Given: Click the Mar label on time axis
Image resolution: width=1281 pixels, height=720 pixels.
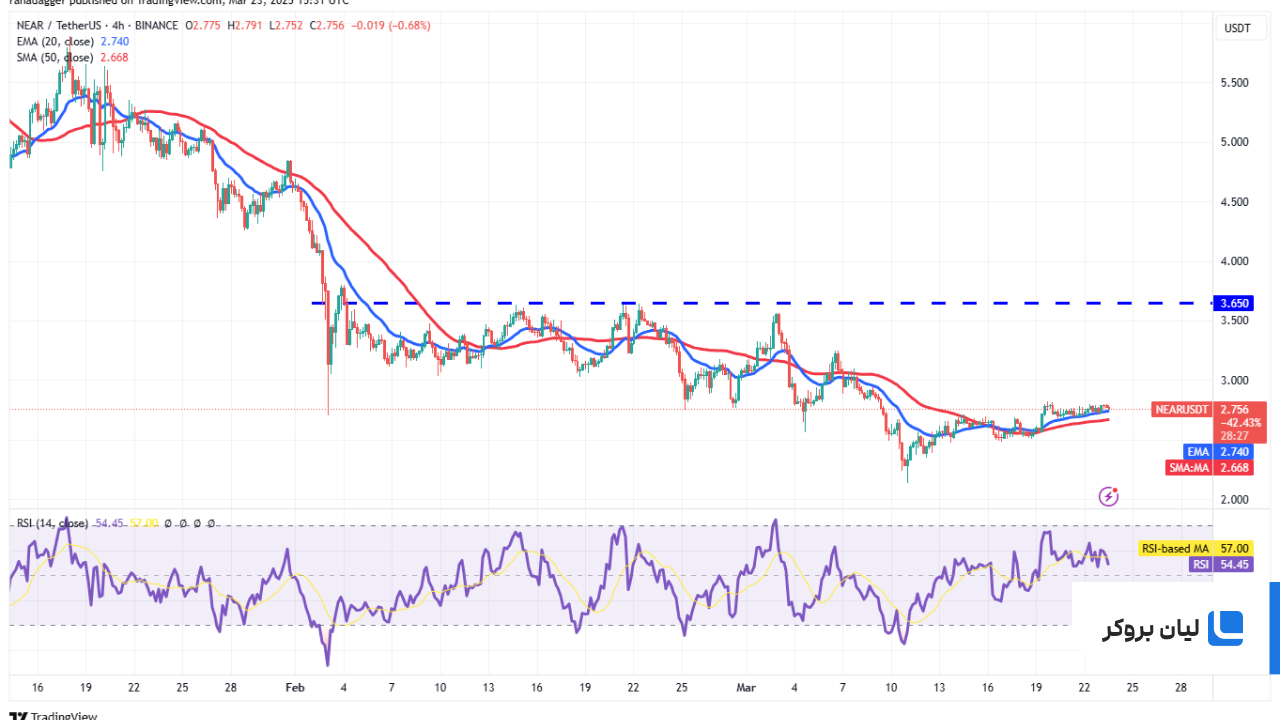Looking at the screenshot, I should click(x=746, y=688).
